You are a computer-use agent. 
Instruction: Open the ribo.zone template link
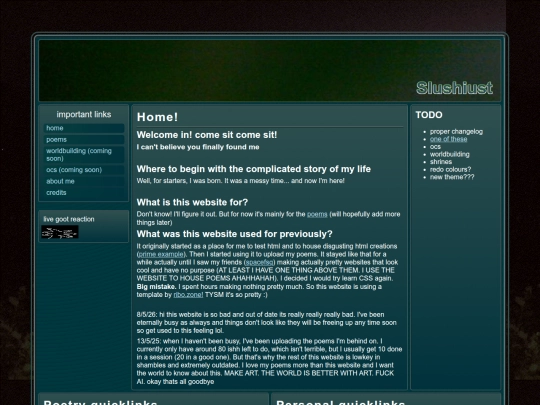coord(188,294)
